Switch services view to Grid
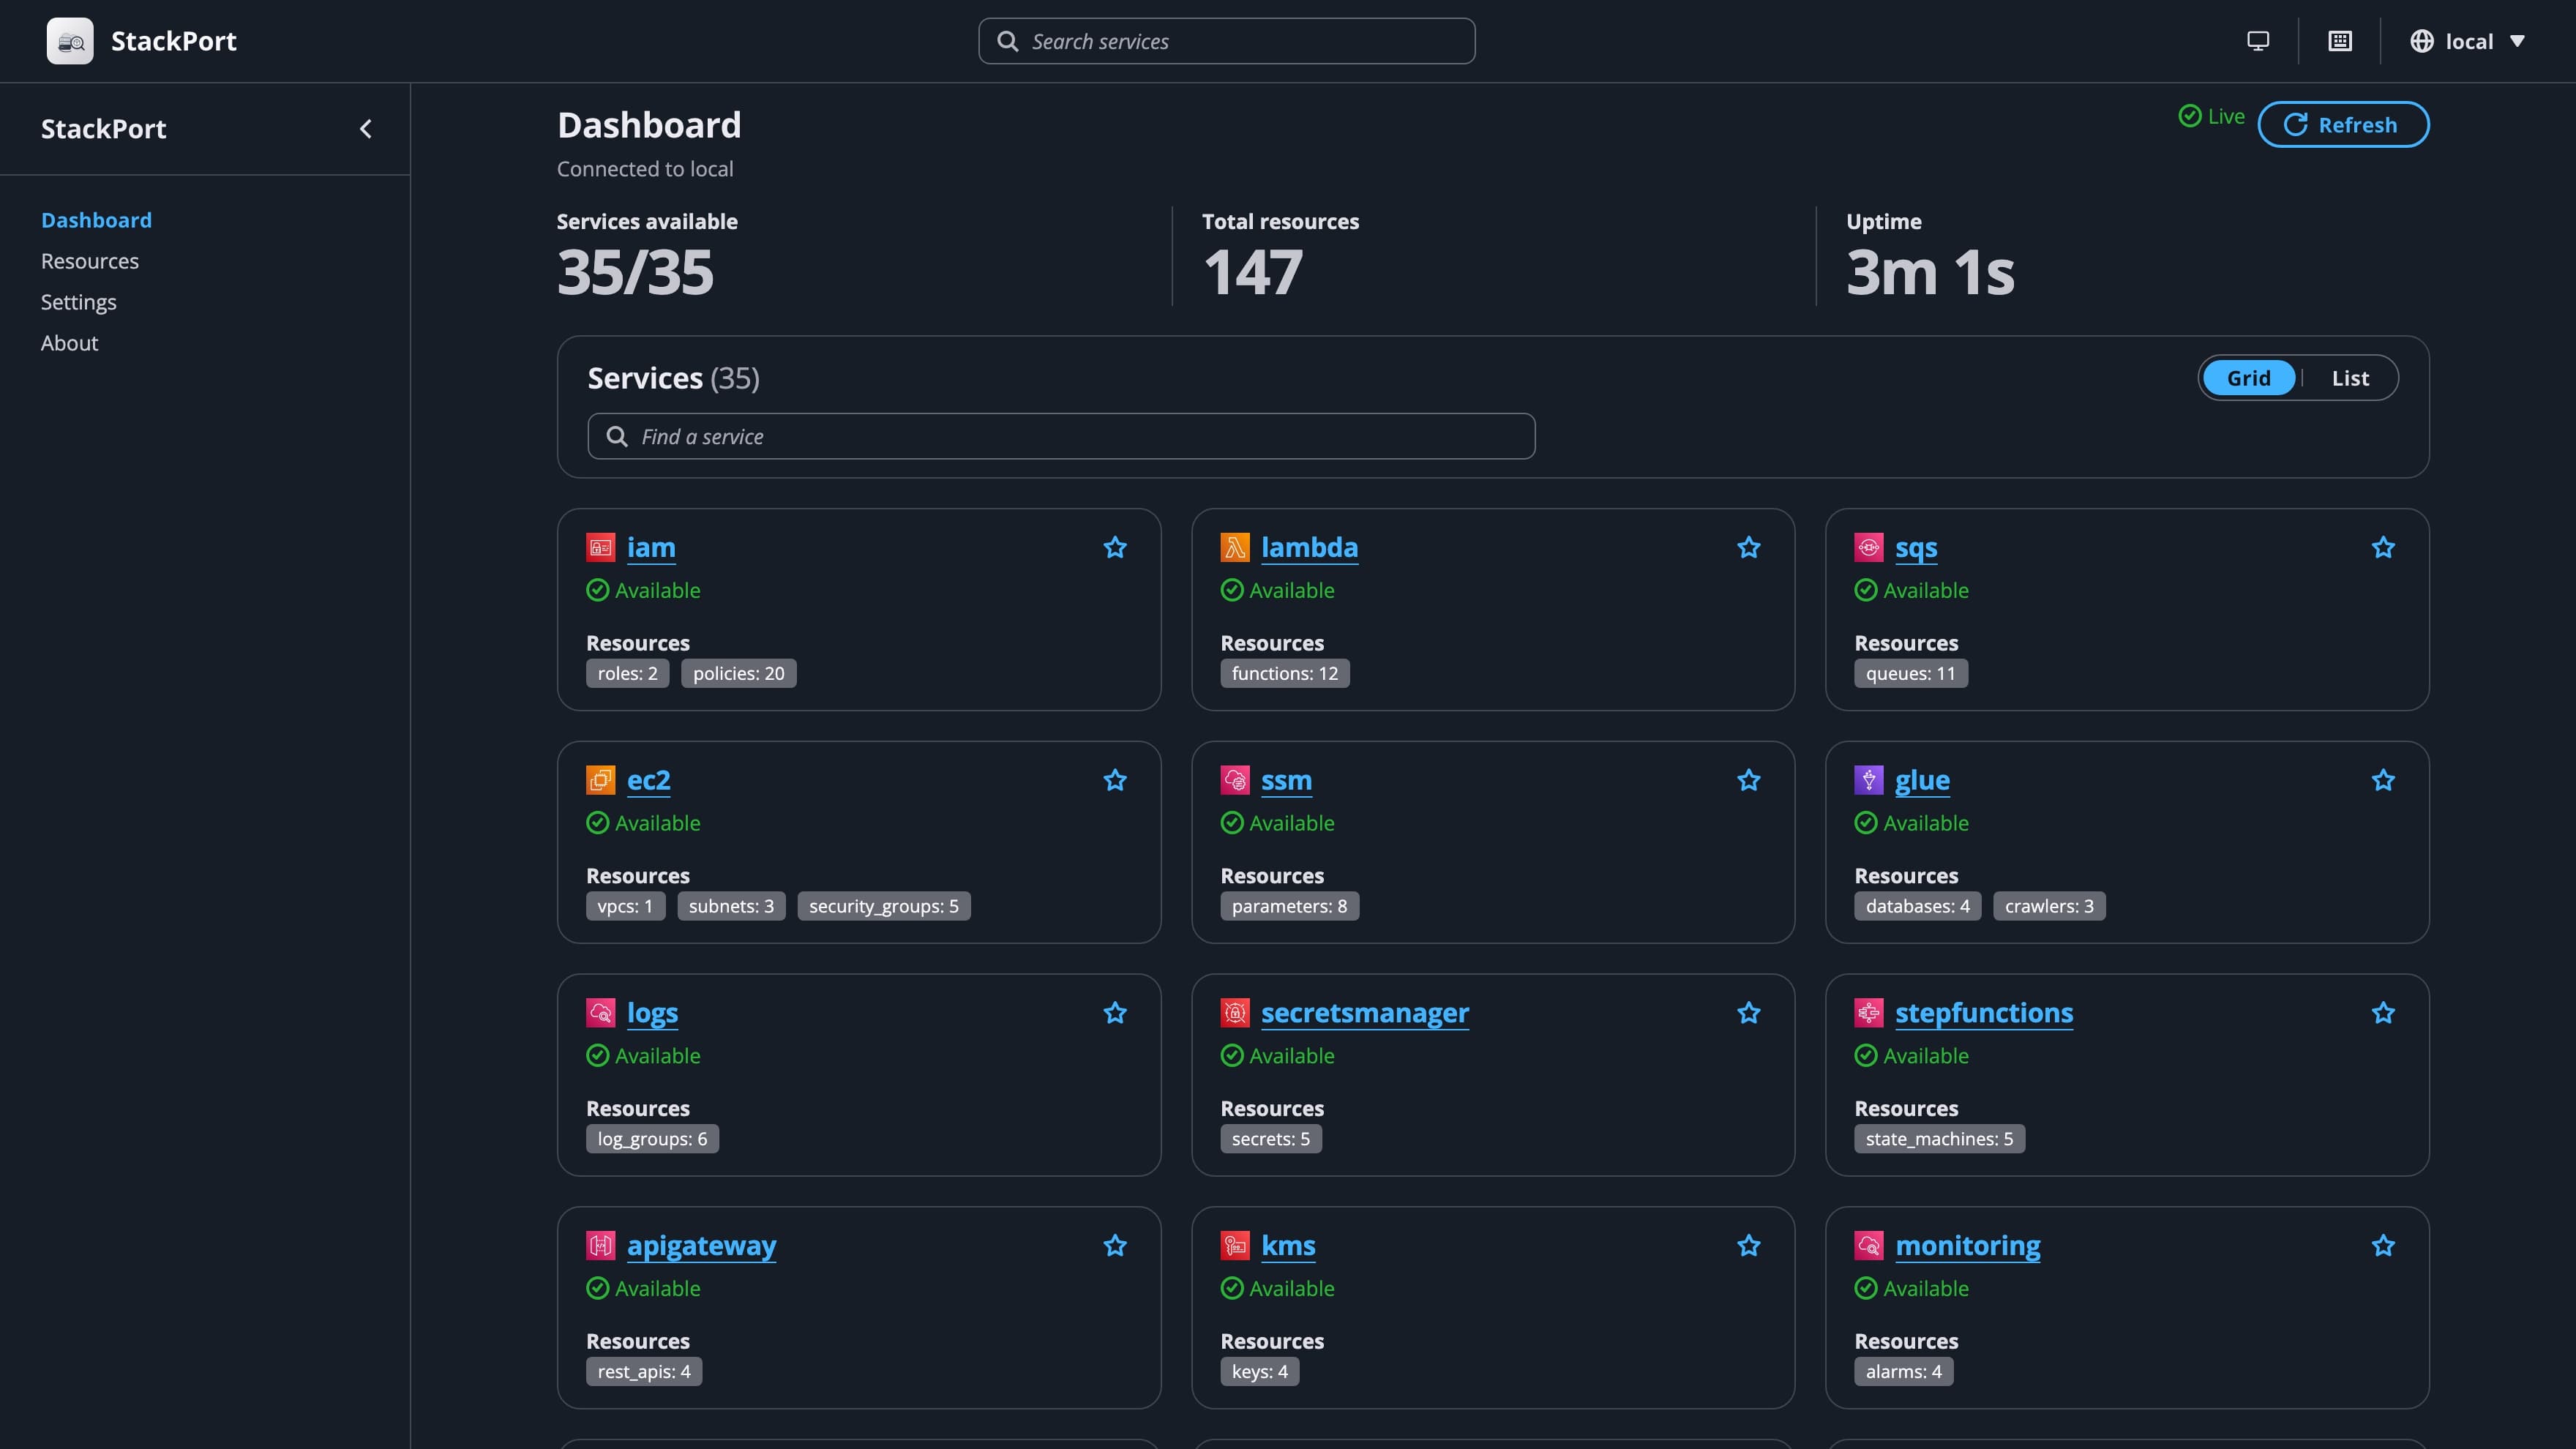The height and width of the screenshot is (1449, 2576). pyautogui.click(x=2249, y=378)
